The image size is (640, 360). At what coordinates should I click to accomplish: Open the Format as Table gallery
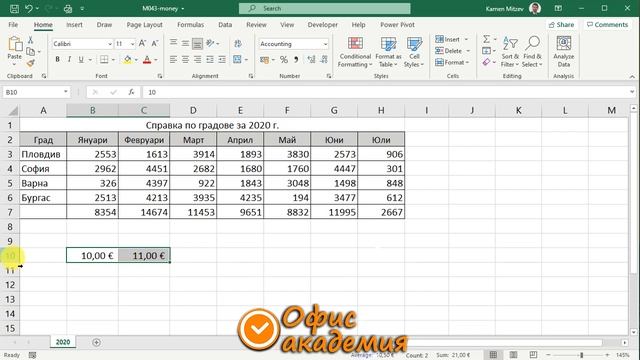[388, 52]
